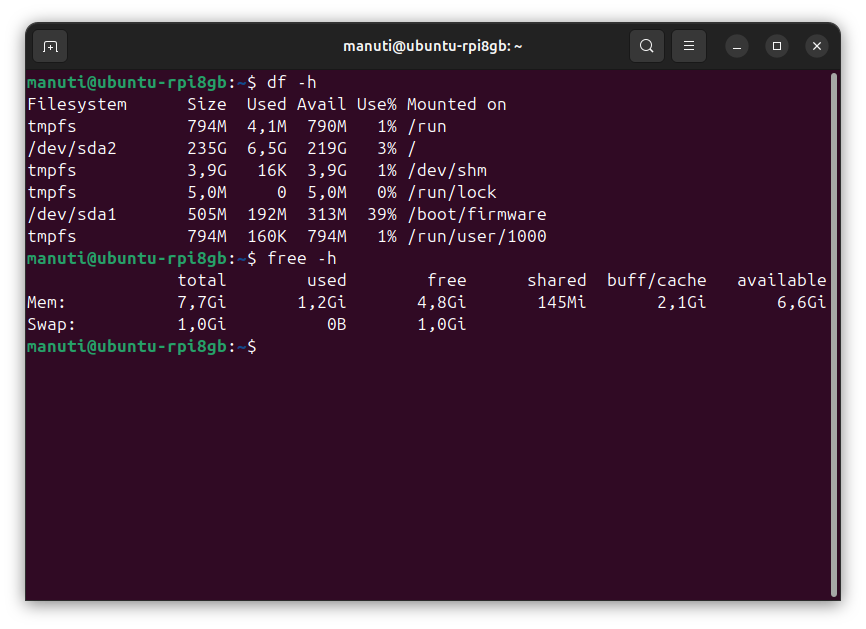
Task: Open a new terminal tab
Action: (50, 46)
